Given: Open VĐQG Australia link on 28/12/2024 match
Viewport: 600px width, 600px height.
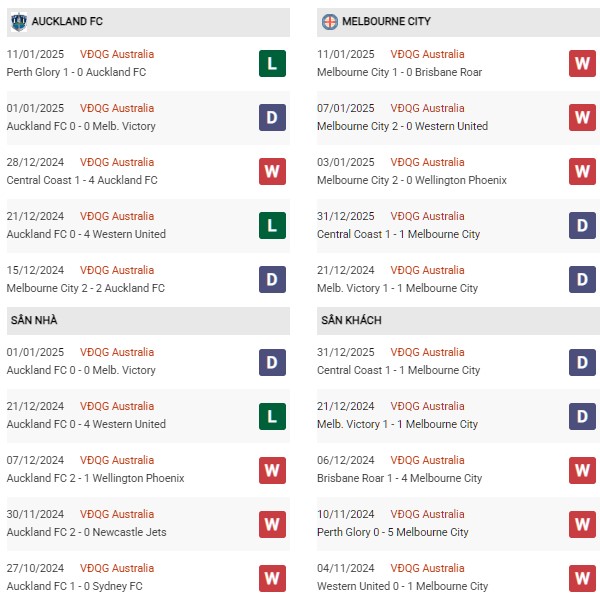Looking at the screenshot, I should point(117,162).
